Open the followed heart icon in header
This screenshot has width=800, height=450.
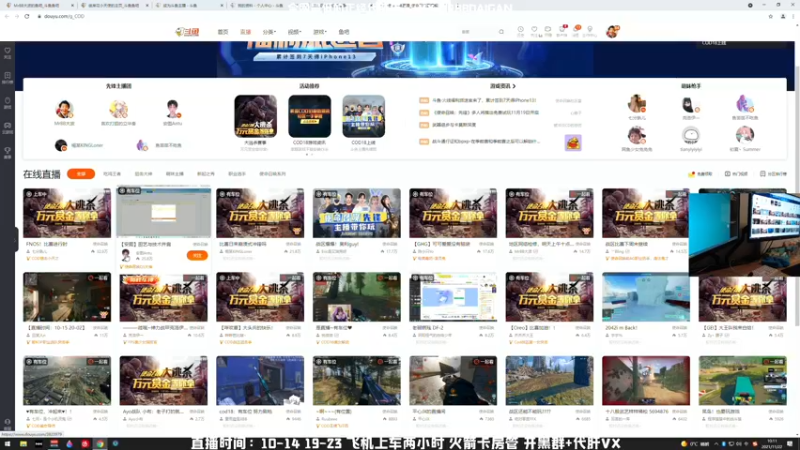(x=534, y=31)
